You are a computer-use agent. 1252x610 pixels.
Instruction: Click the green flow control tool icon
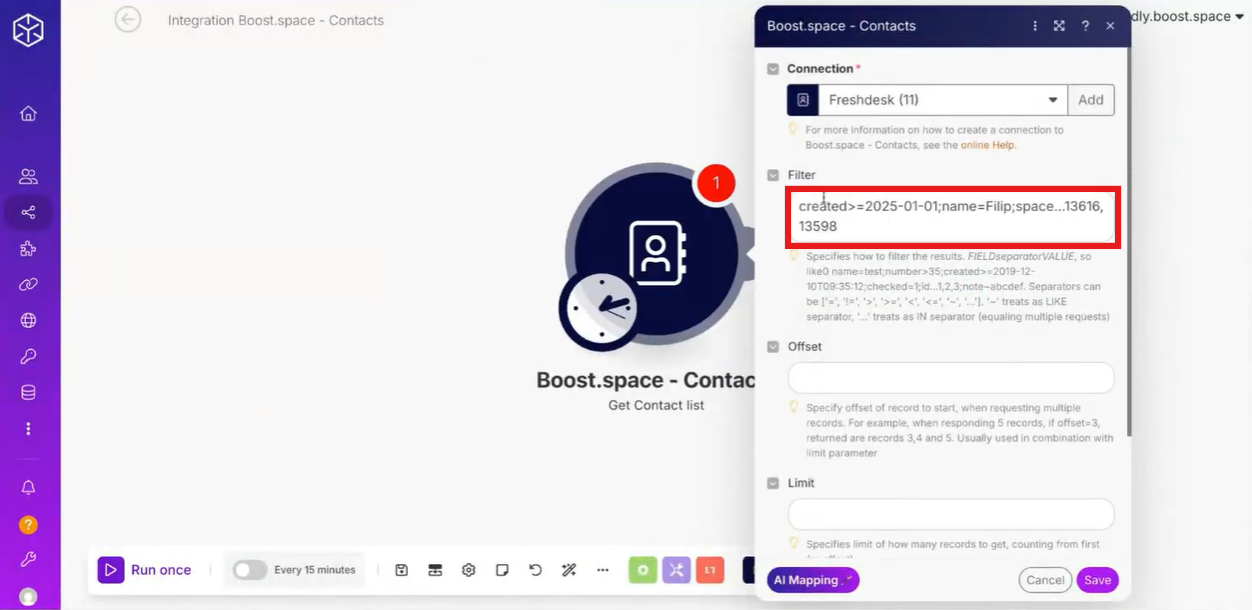(x=643, y=570)
